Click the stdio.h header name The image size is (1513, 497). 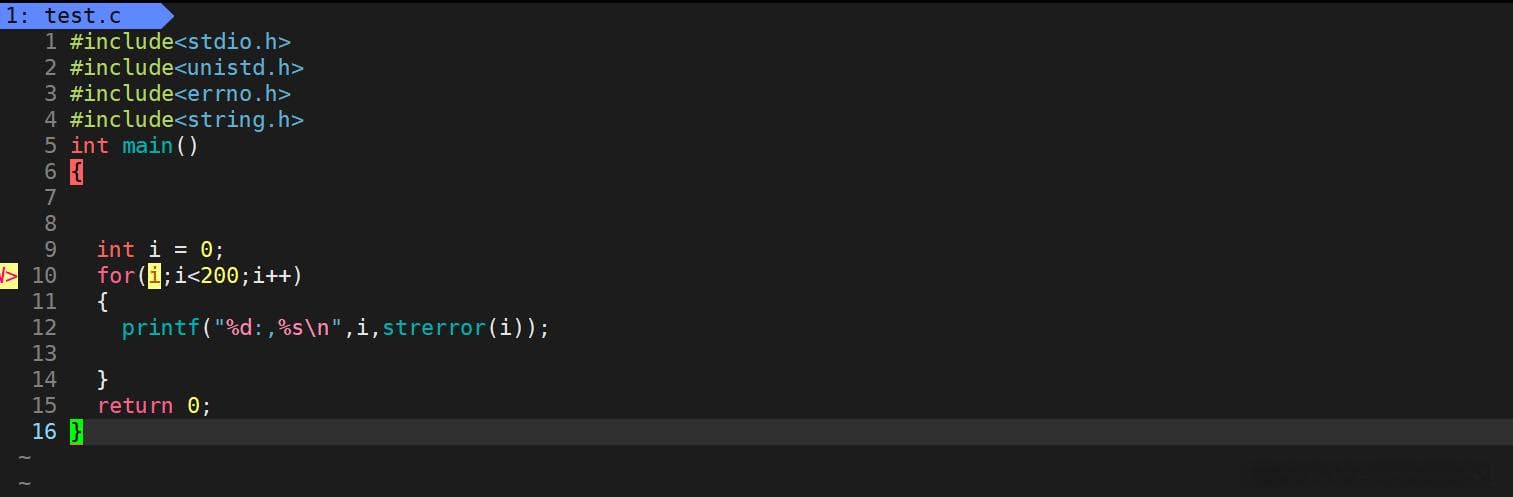(239, 42)
